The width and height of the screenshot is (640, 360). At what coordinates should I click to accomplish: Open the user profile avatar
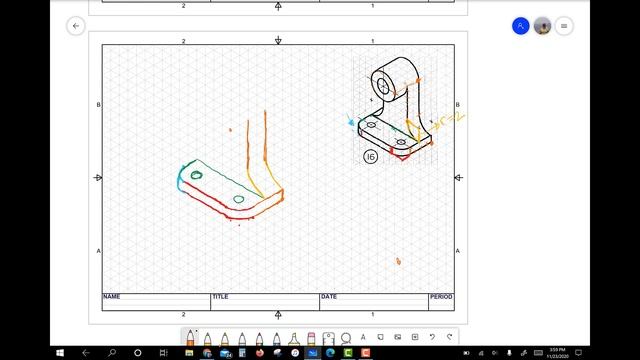[542, 26]
